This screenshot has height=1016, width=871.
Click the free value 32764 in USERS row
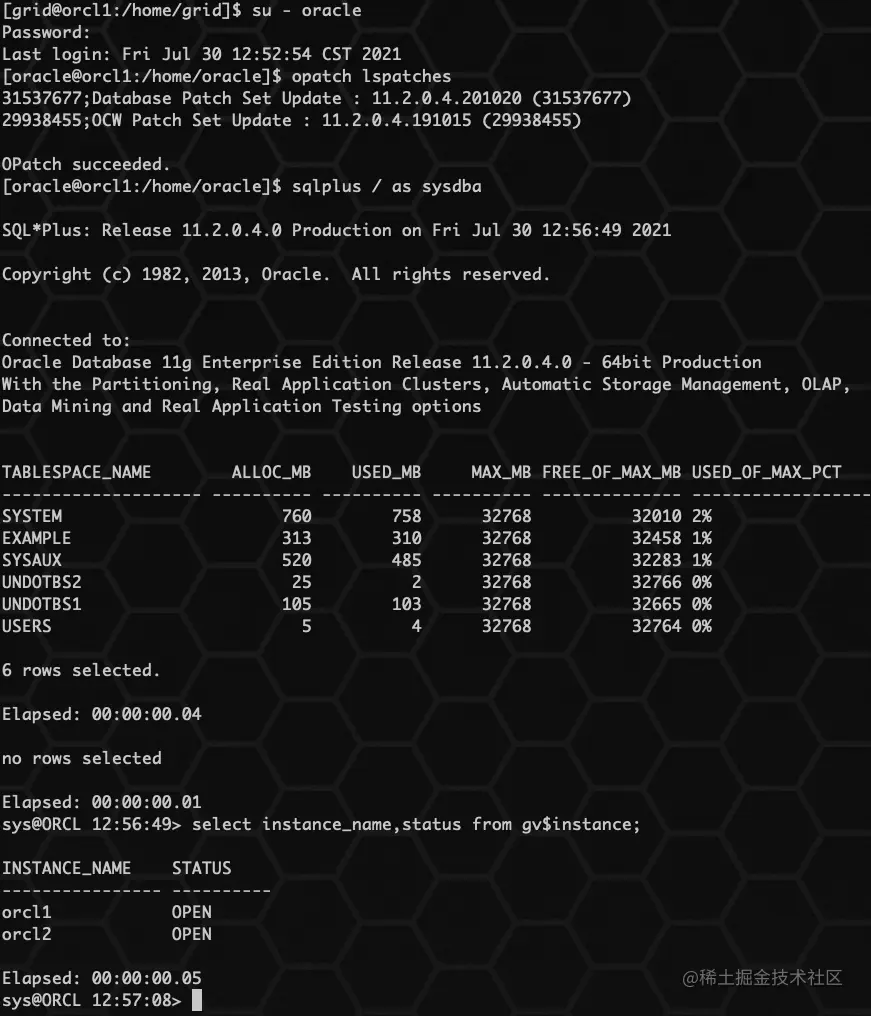pyautogui.click(x=656, y=627)
